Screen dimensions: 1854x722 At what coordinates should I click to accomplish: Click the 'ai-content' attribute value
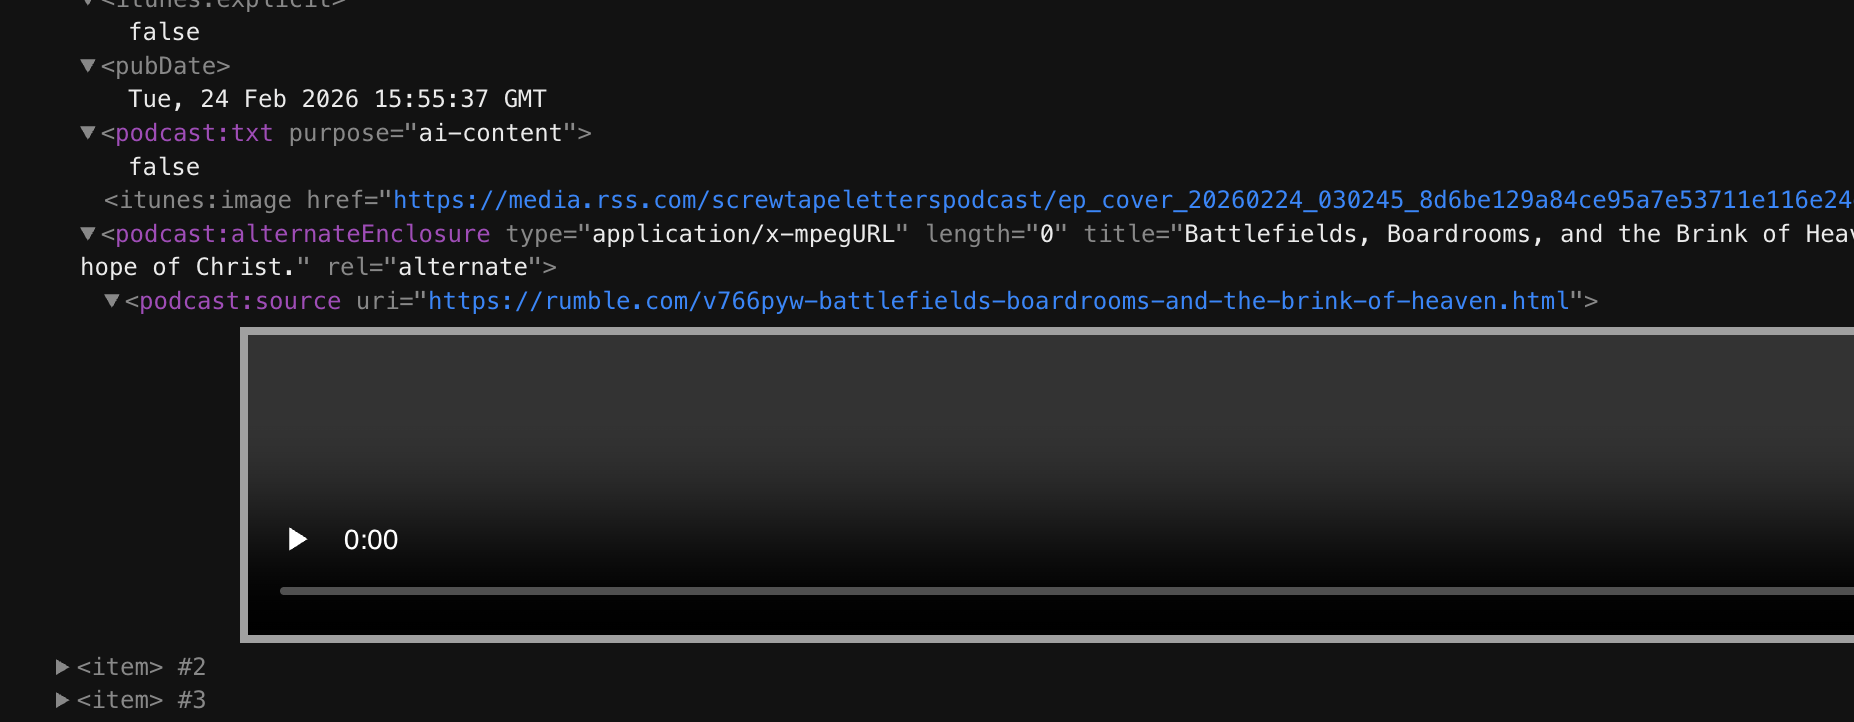(490, 133)
